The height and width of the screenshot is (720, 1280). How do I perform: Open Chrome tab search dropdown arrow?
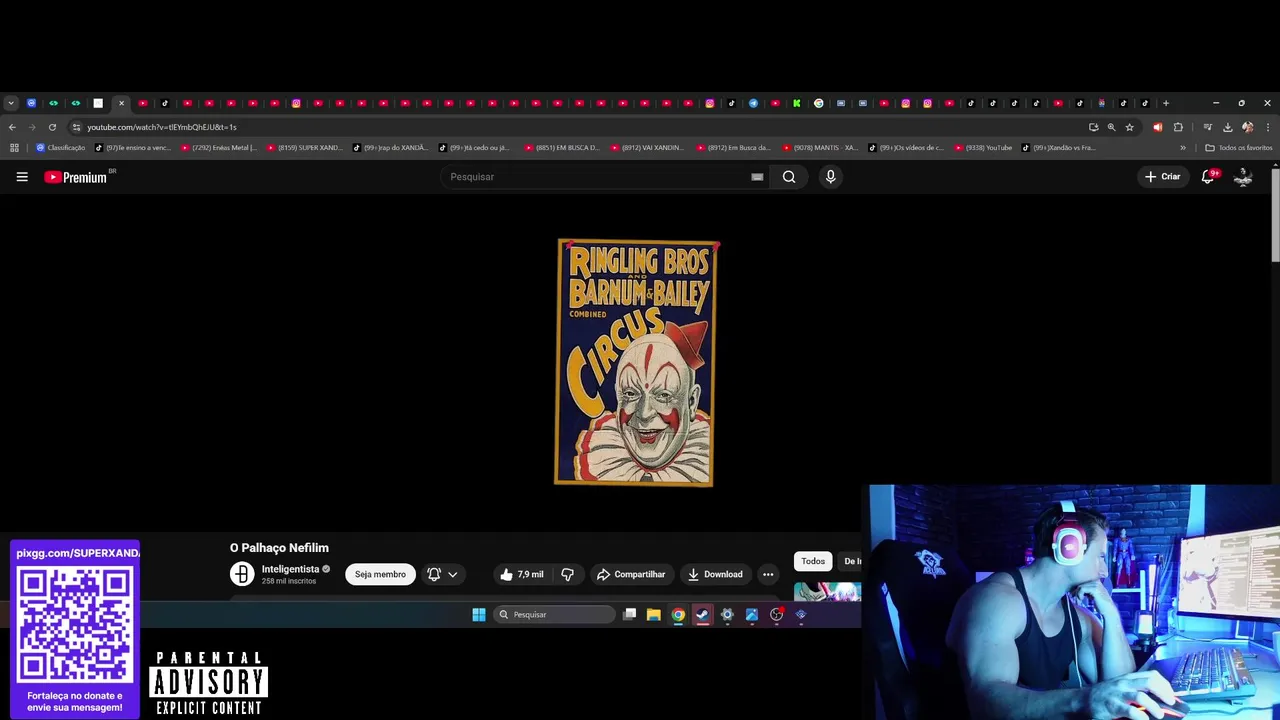click(10, 103)
